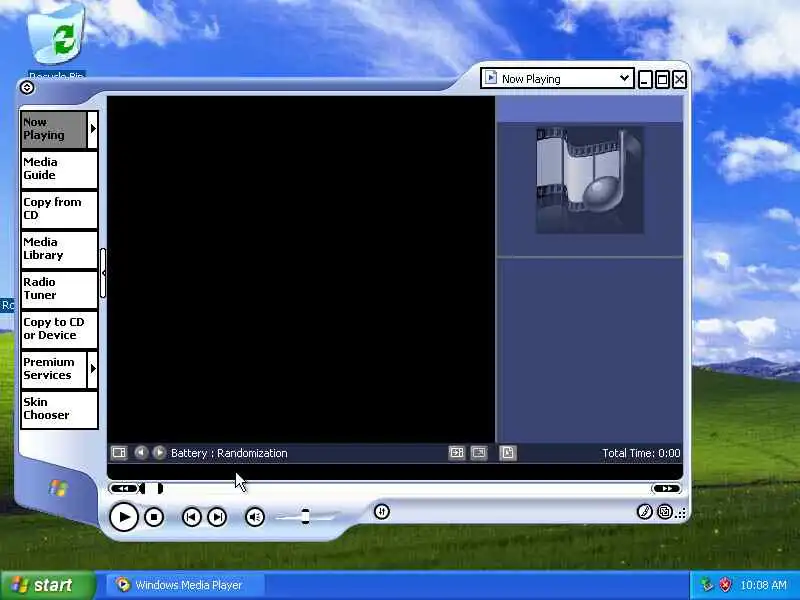Viewport: 800px width, 600px height.
Task: Open the Skin Chooser tab
Action: tap(59, 409)
